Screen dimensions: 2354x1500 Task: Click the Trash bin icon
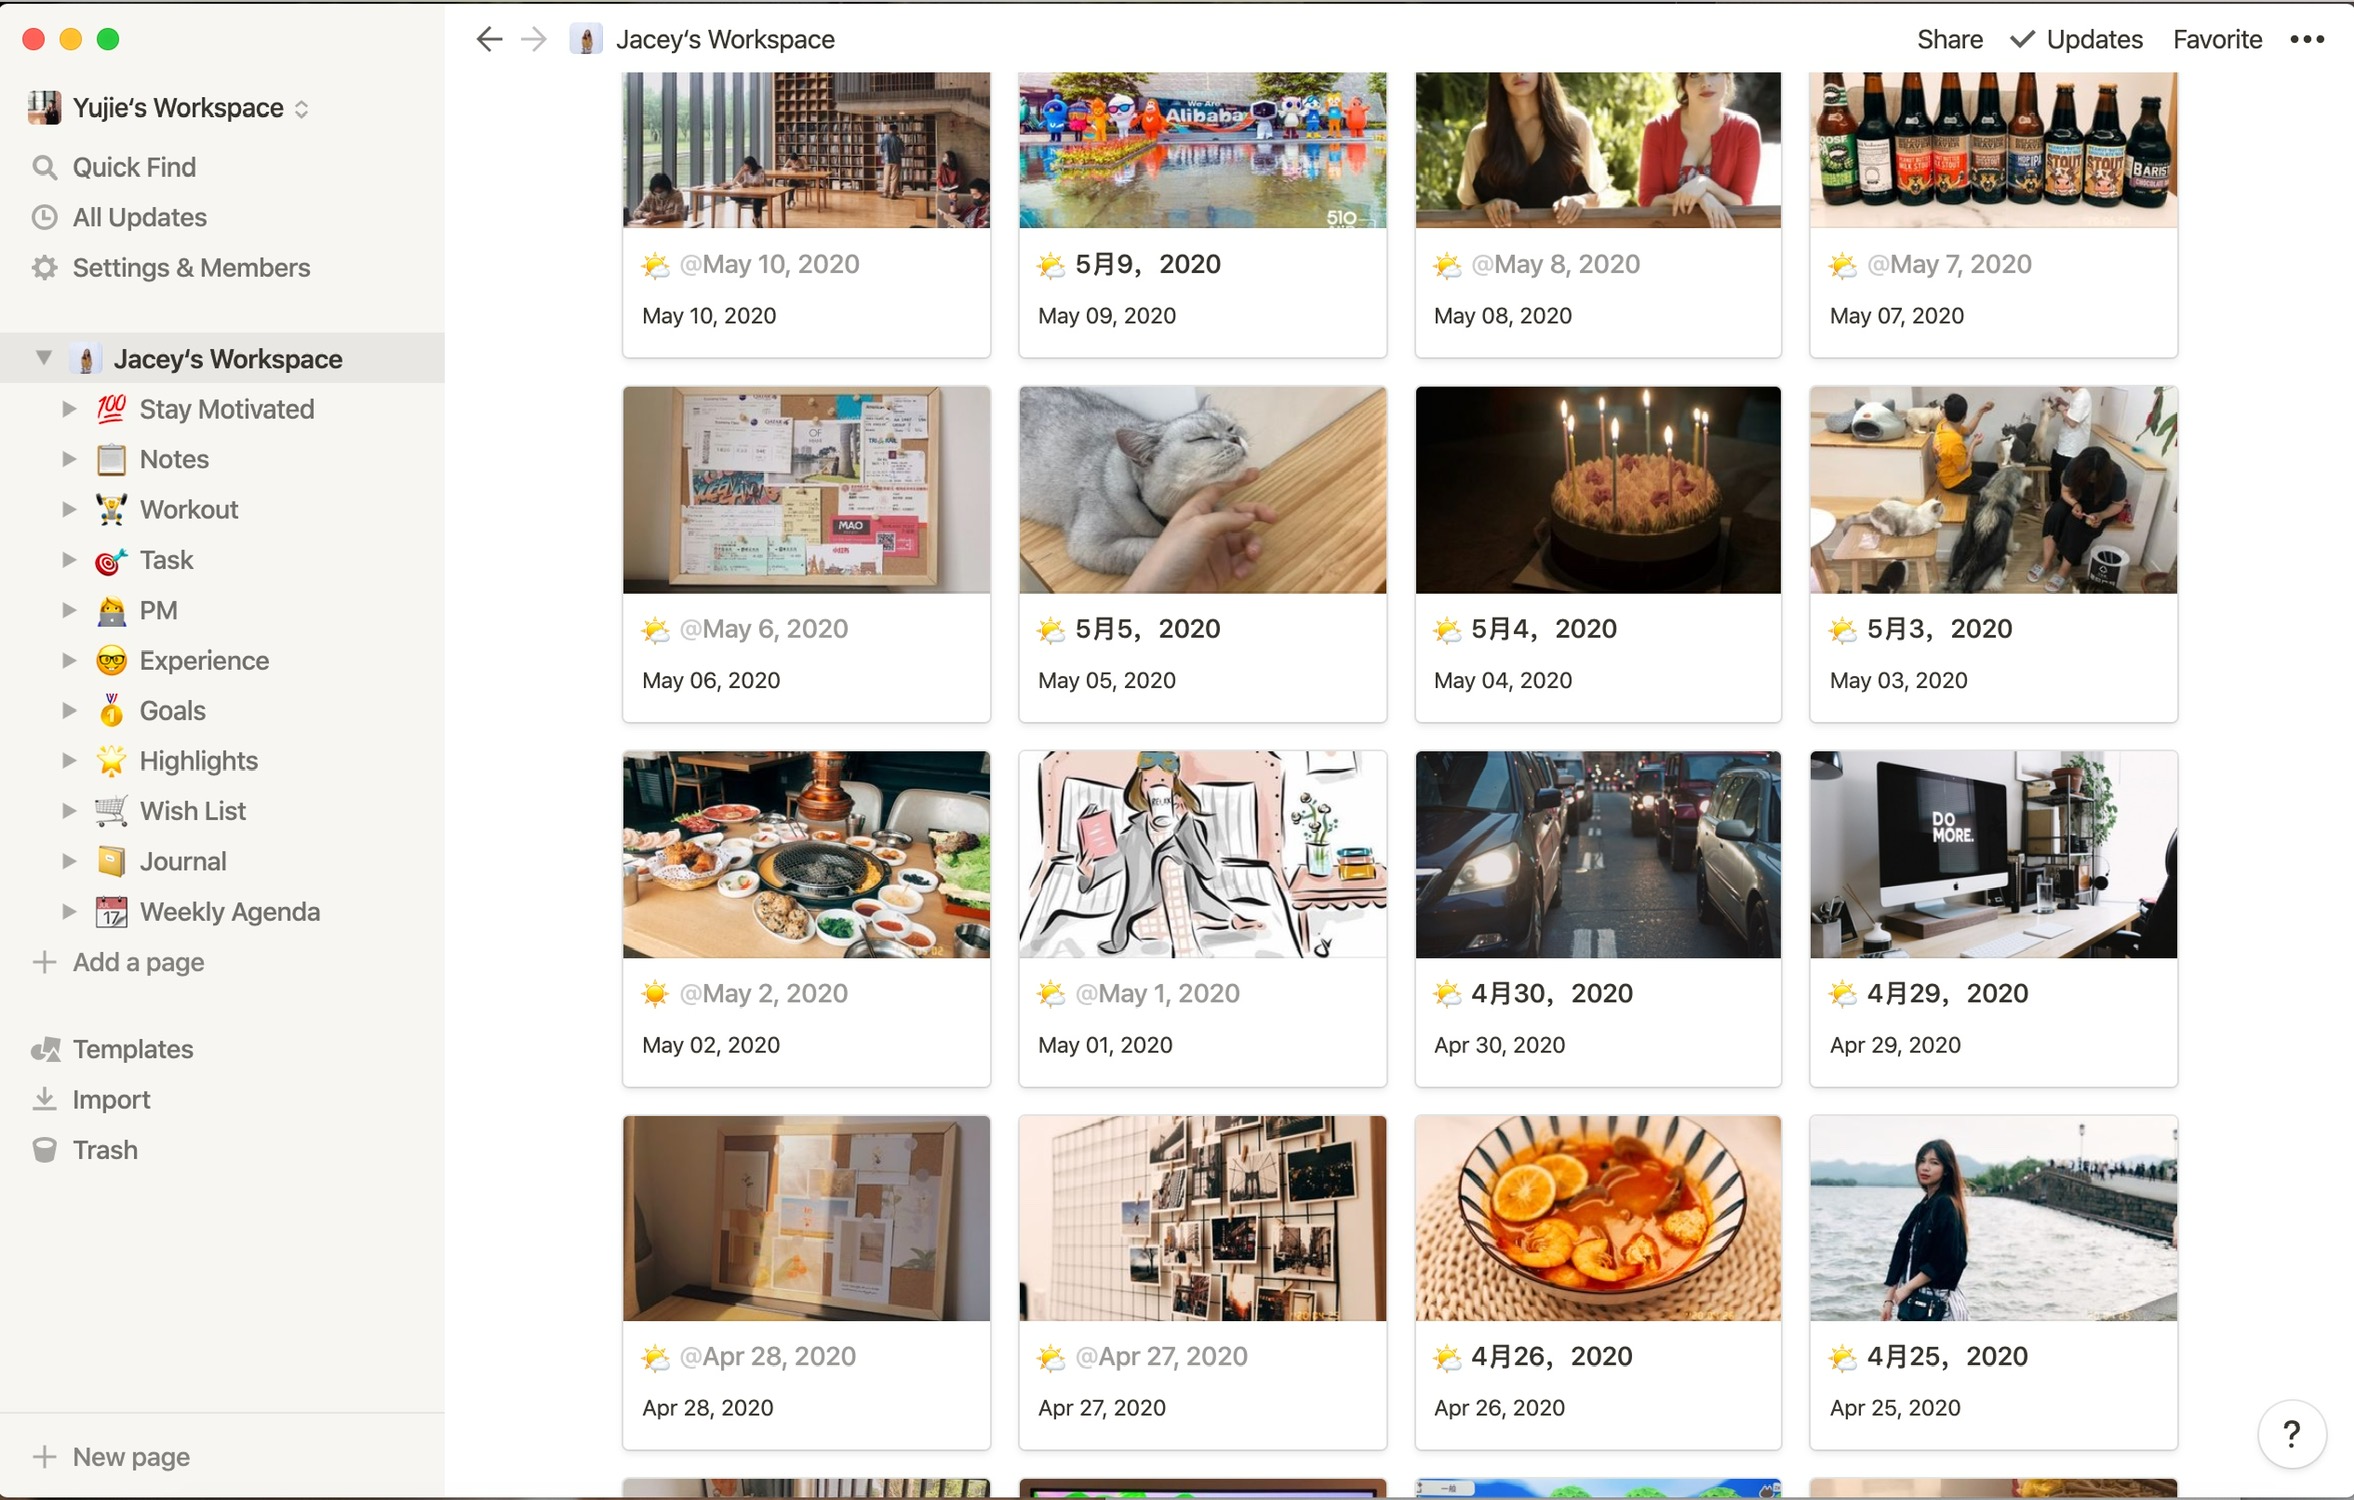coord(44,1150)
